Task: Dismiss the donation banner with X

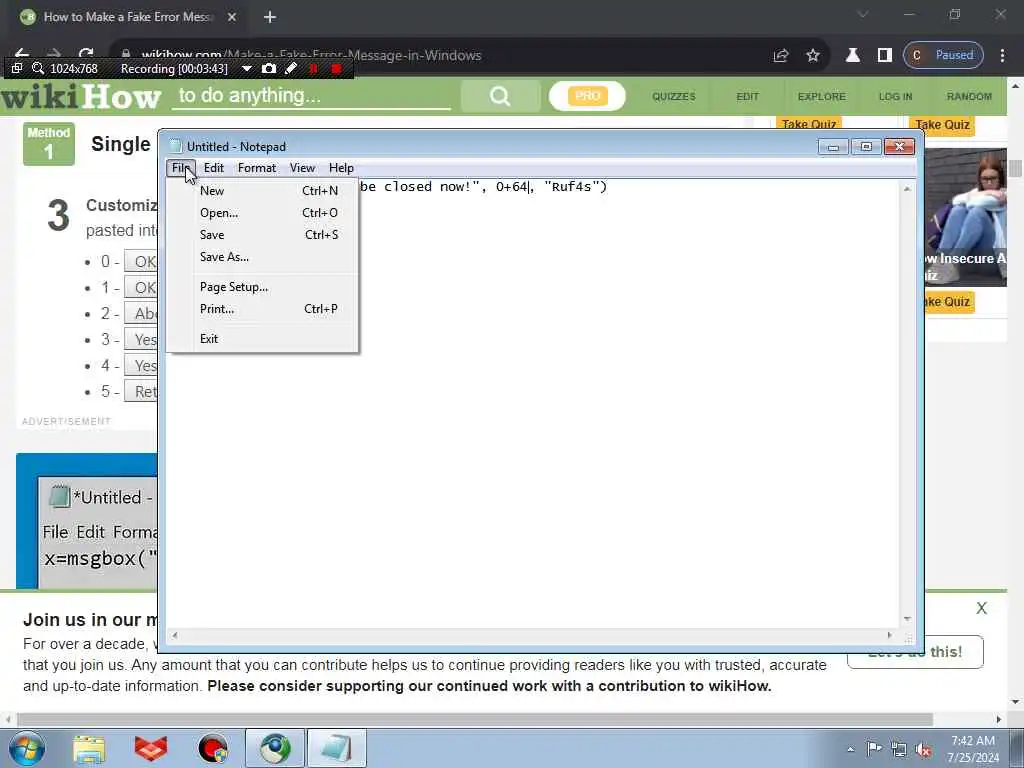Action: click(x=982, y=608)
